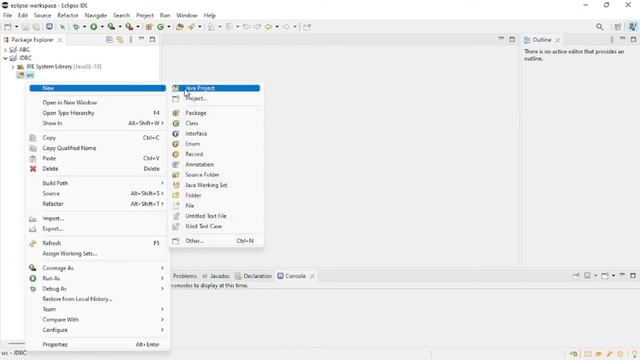Click the Coverage run icon in toolbar
640x360 pixels.
(x=111, y=27)
